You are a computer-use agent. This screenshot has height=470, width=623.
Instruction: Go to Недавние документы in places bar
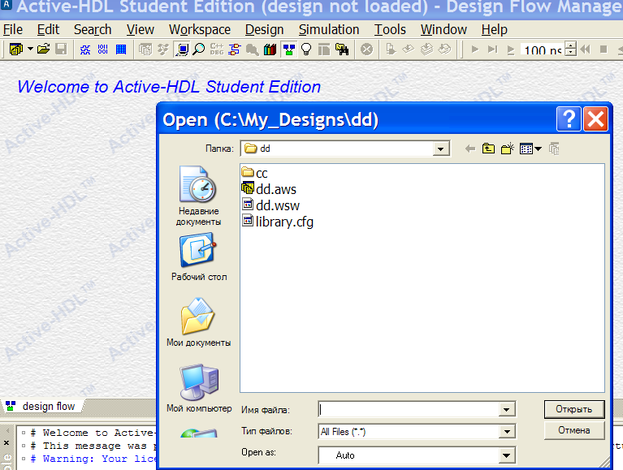(x=198, y=197)
